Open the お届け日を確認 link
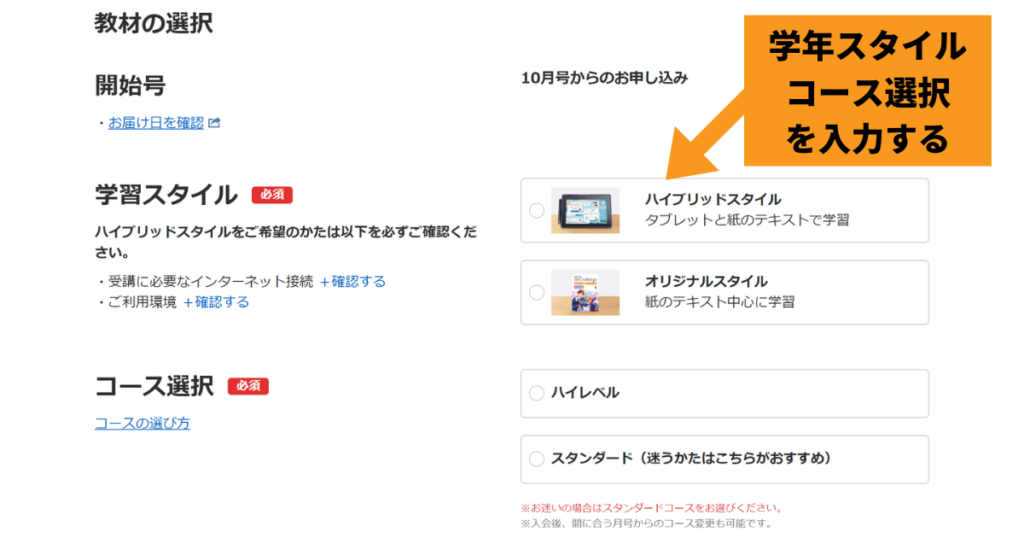 [x=156, y=123]
